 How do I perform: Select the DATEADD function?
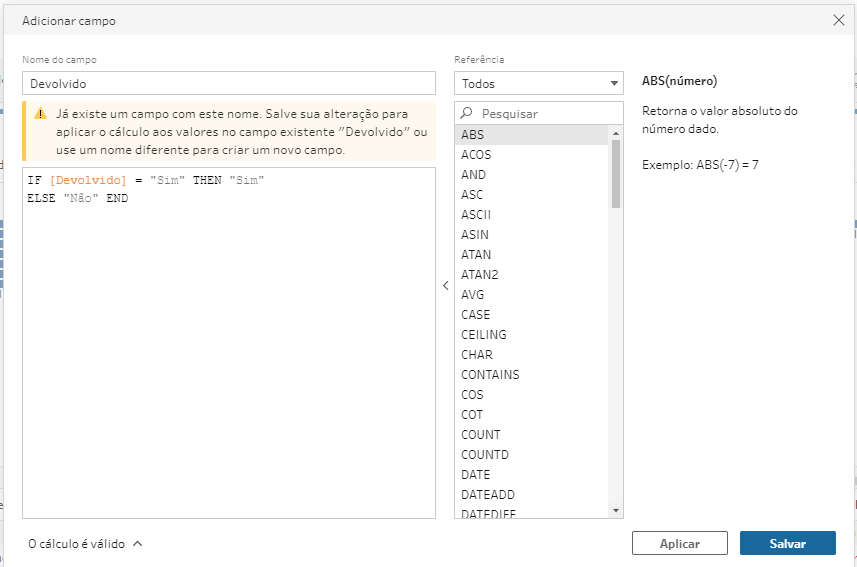531,495
